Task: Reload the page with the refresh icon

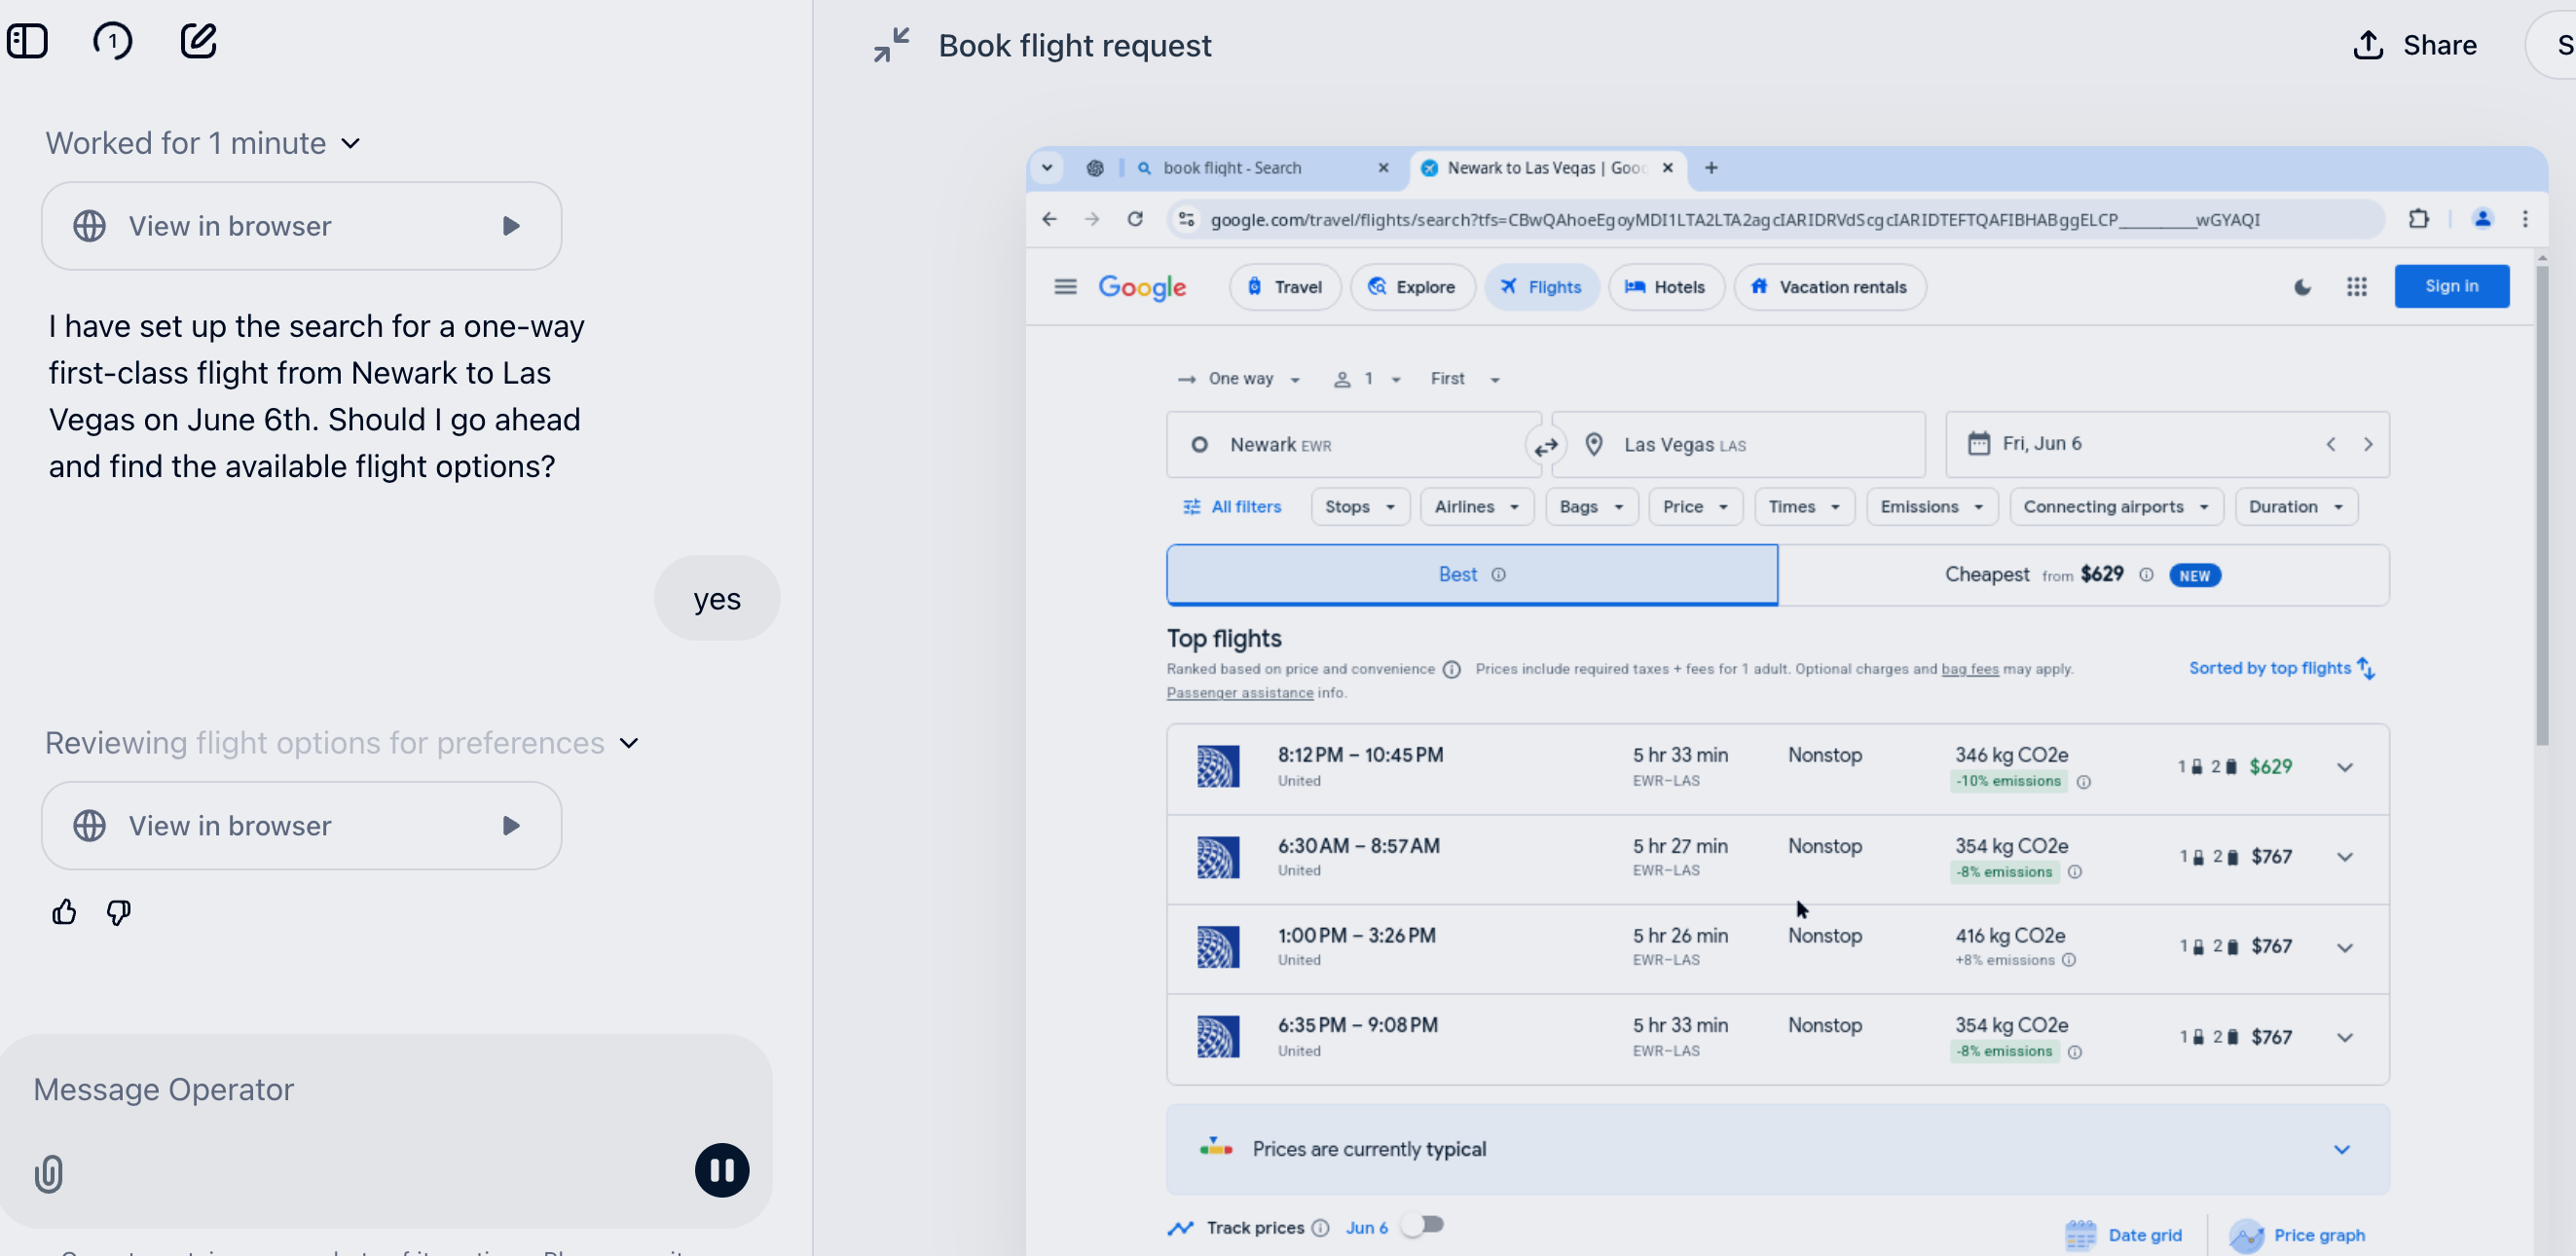Action: (1135, 219)
